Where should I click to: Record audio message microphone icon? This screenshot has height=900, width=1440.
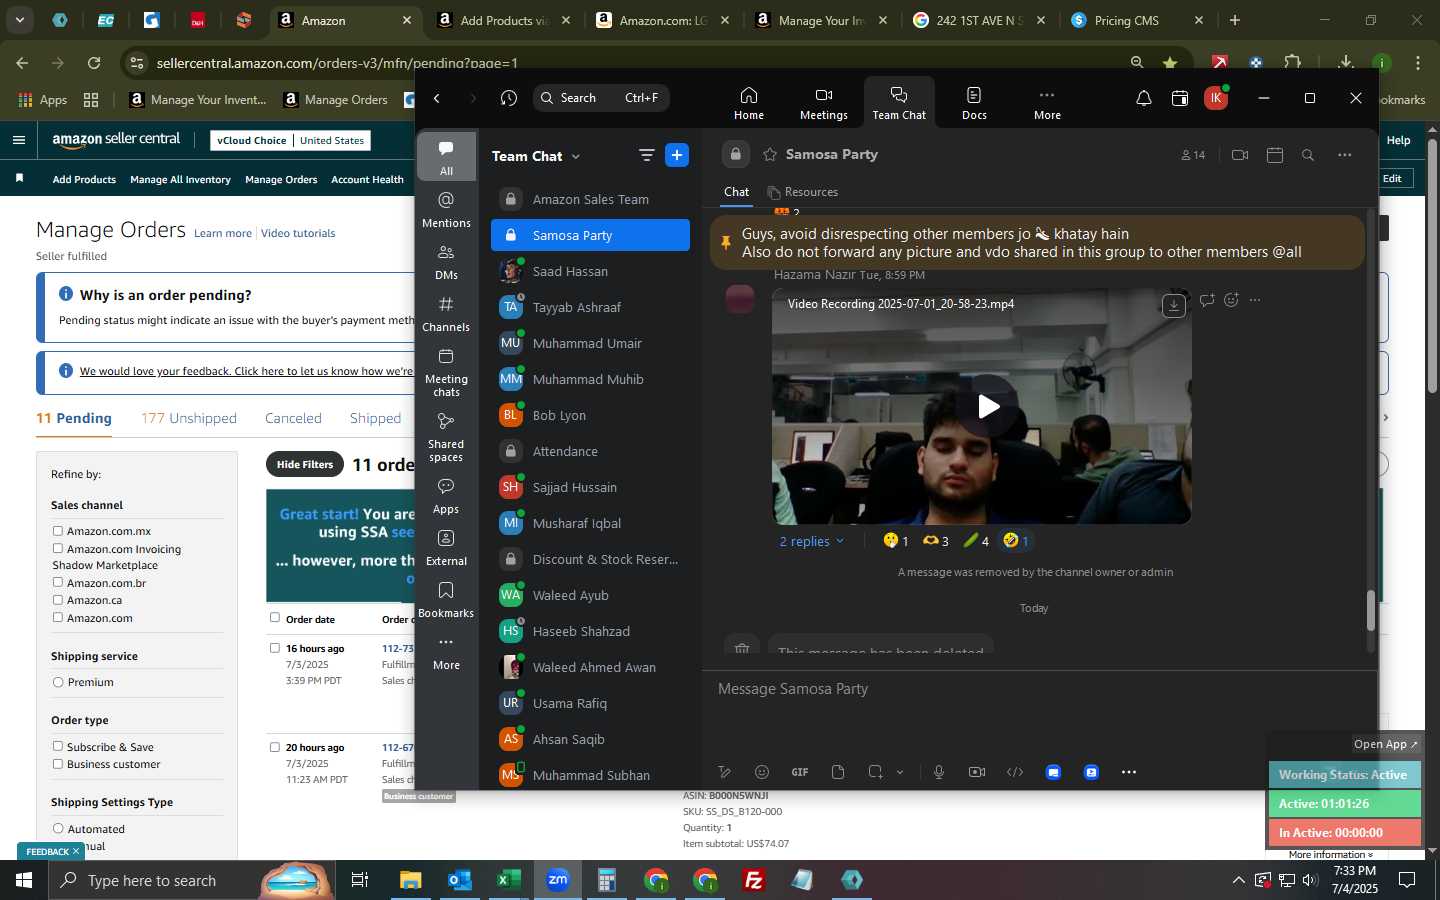pos(939,772)
